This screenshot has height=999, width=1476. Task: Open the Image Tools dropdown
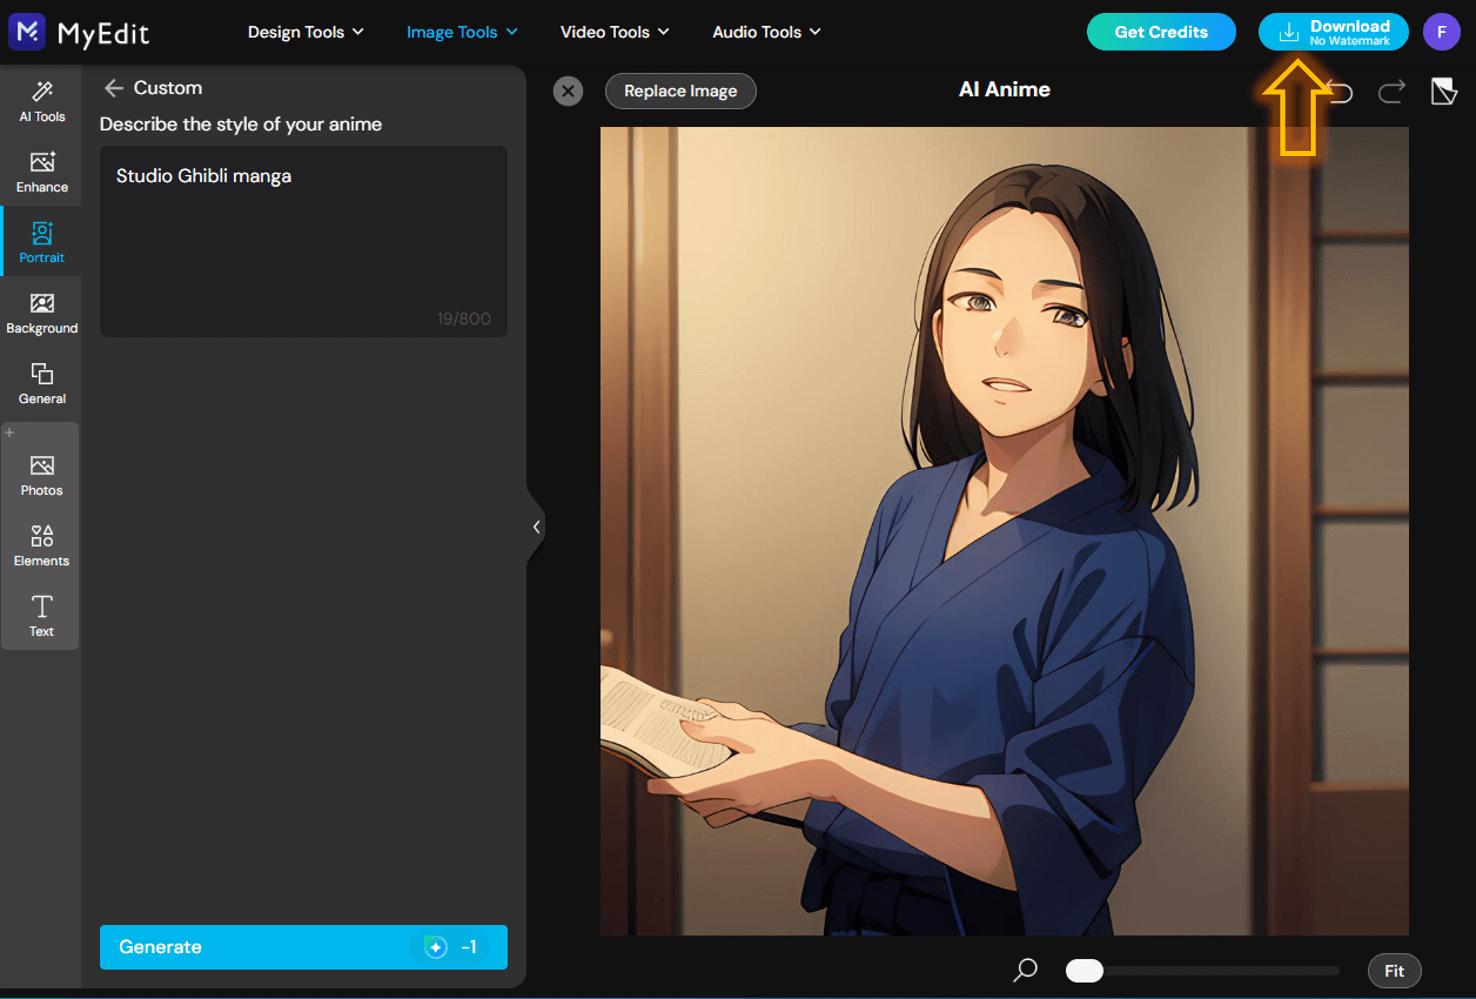coord(460,31)
